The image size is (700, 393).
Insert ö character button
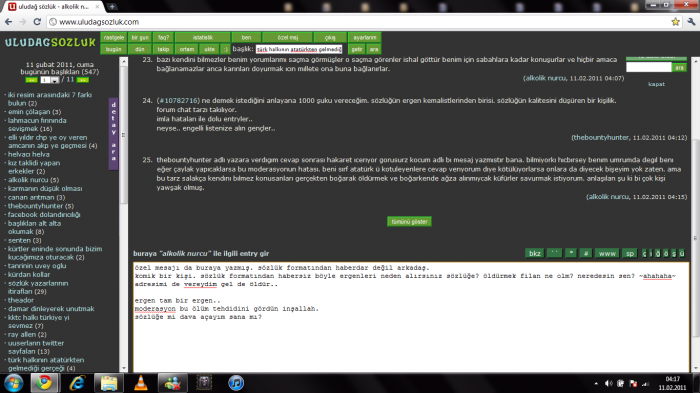[666, 253]
